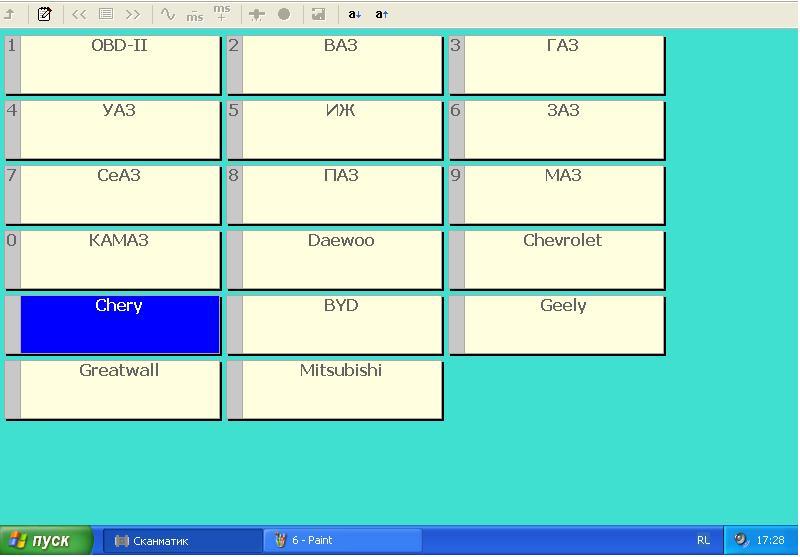This screenshot has height=557, width=800.
Task: Increase font size with 'a↑' icon
Action: (x=382, y=14)
